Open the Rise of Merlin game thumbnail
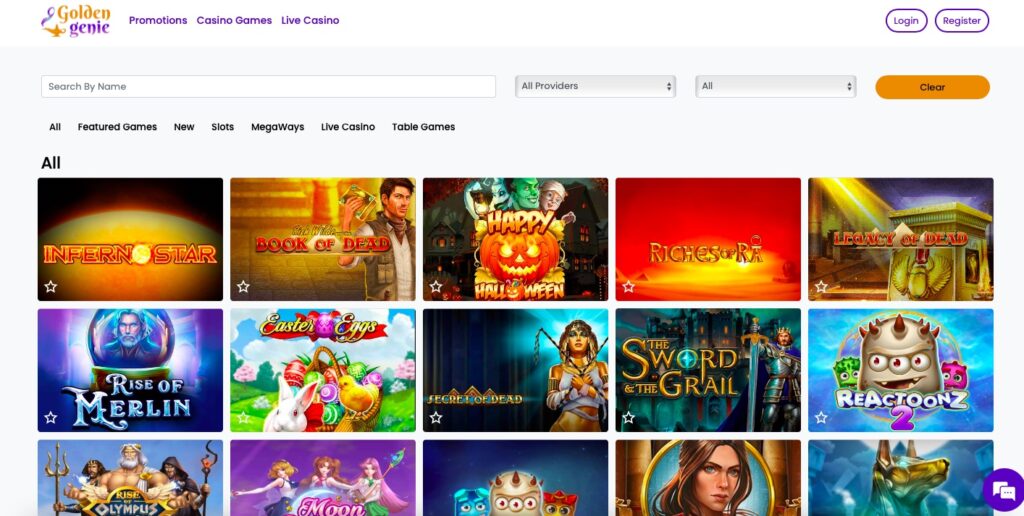This screenshot has height=516, width=1024. pyautogui.click(x=130, y=370)
